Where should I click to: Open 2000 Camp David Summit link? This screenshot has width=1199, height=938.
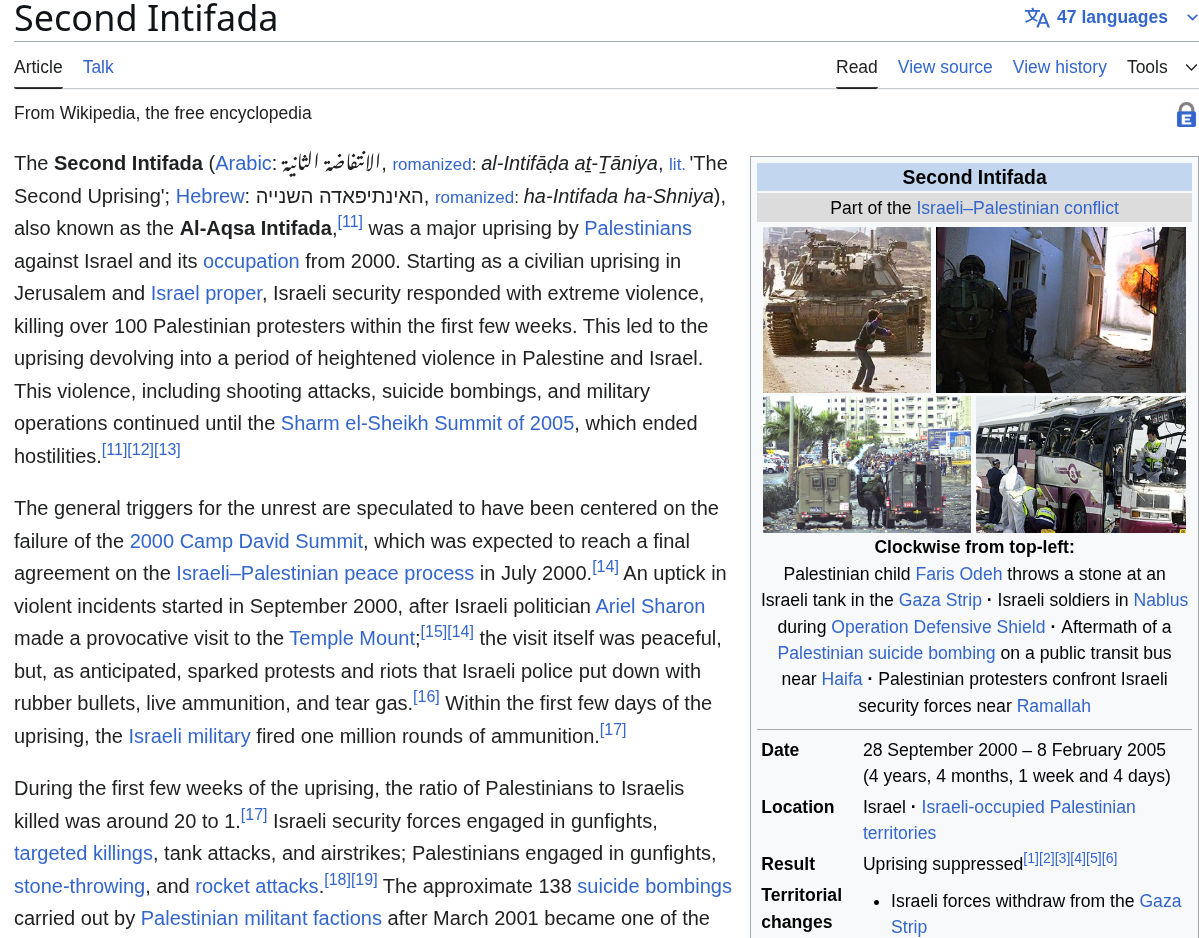[x=246, y=541]
